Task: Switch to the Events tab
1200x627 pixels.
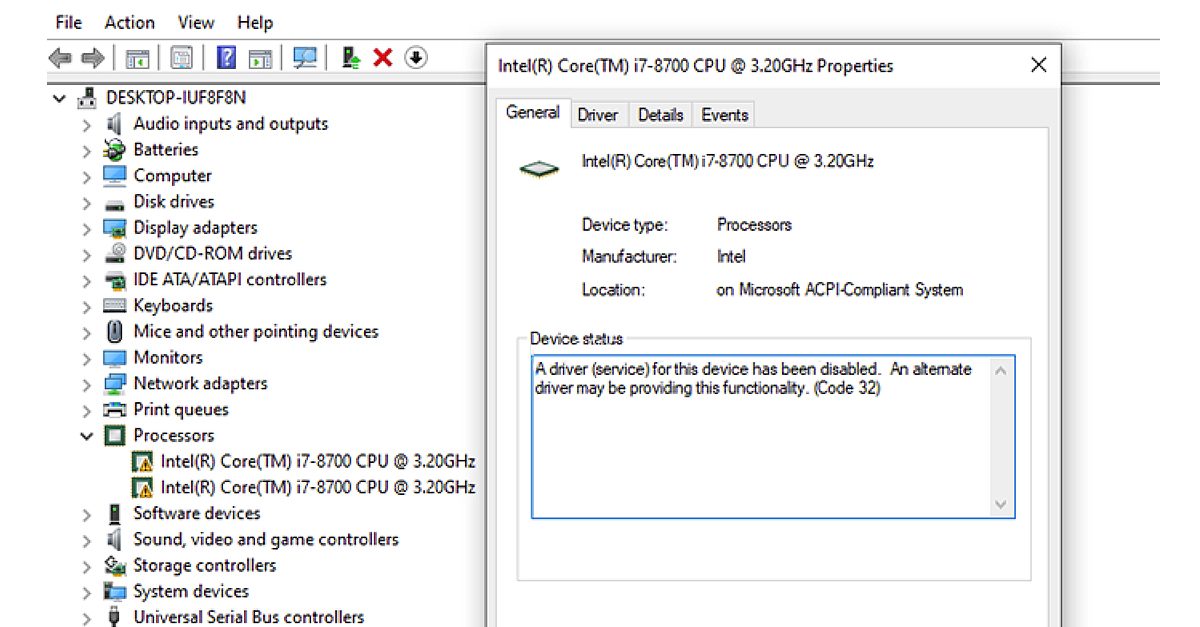Action: pyautogui.click(x=724, y=115)
